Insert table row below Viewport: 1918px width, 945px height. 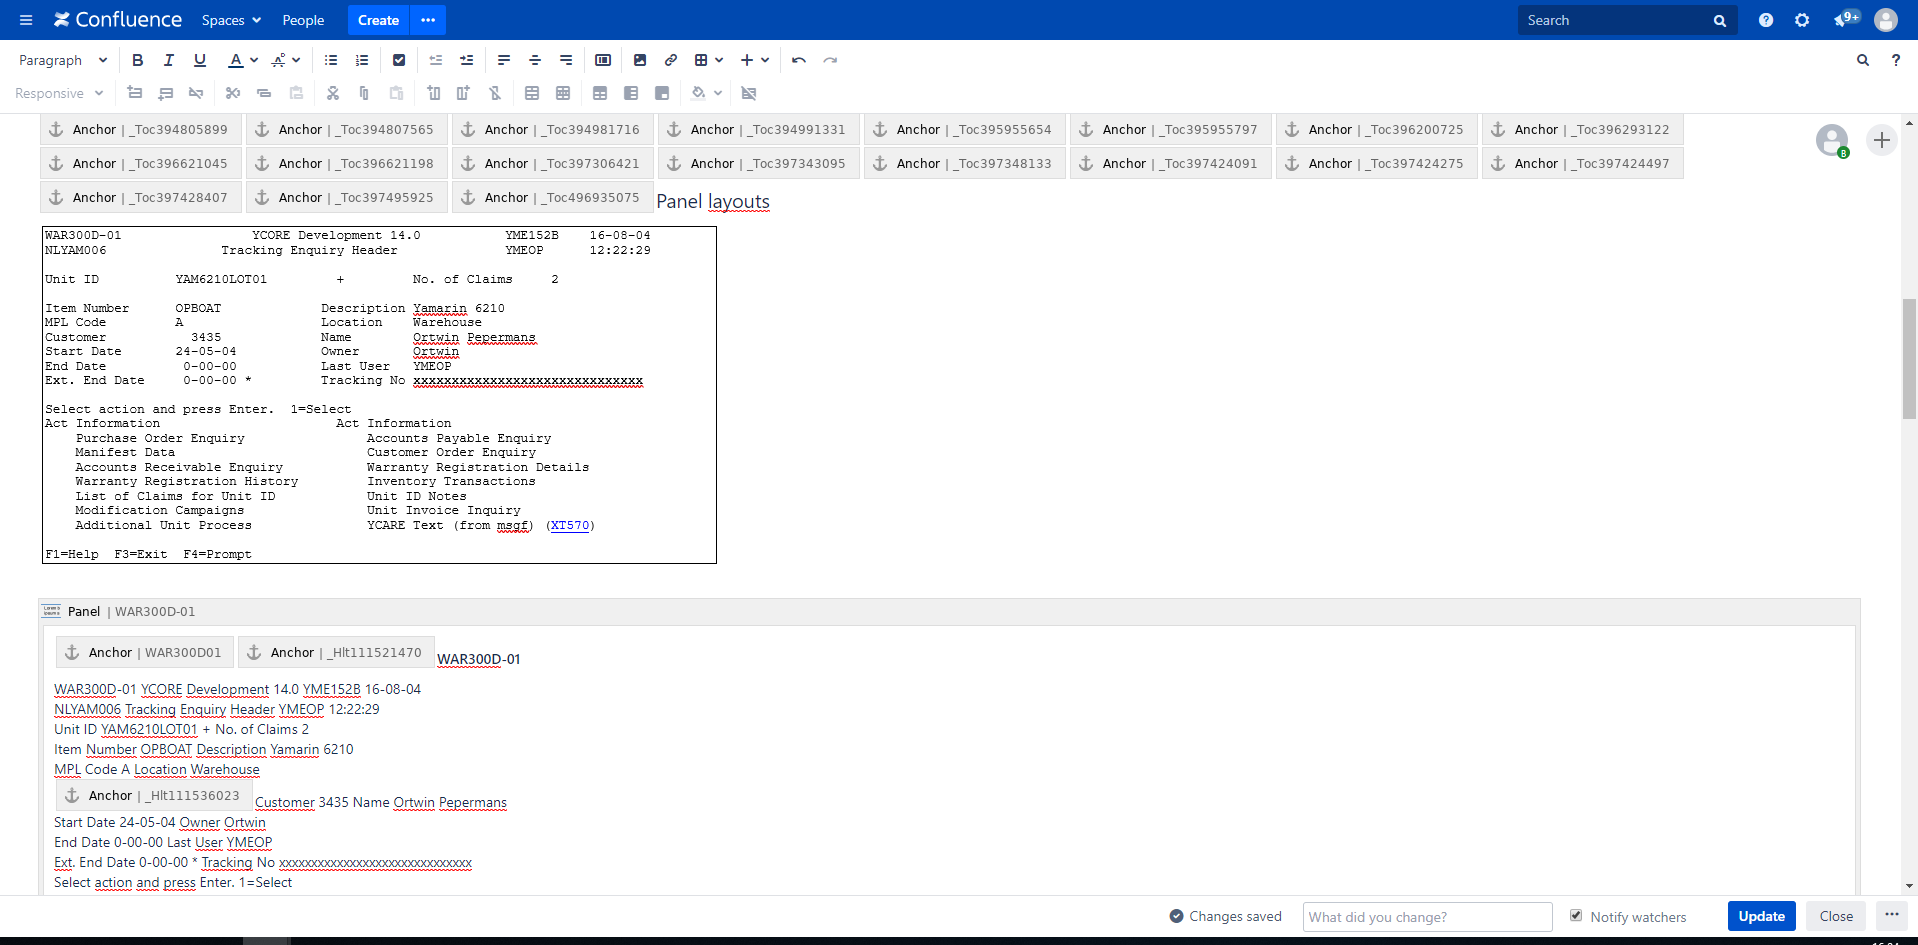click(x=166, y=93)
